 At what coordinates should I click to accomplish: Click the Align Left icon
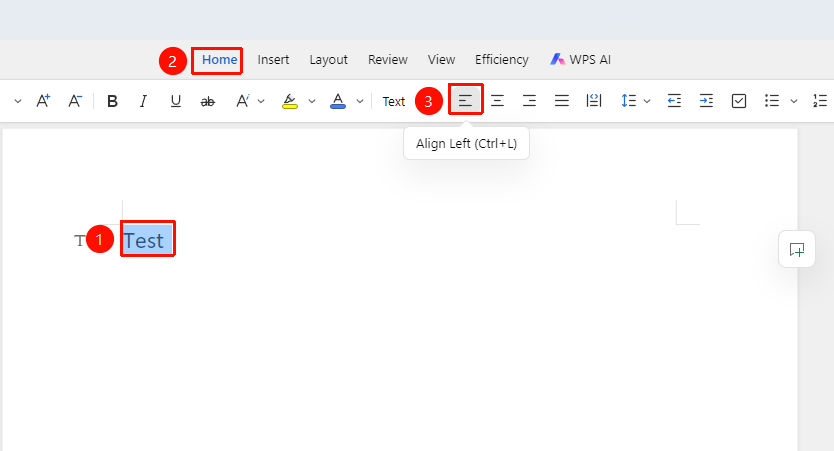465,100
